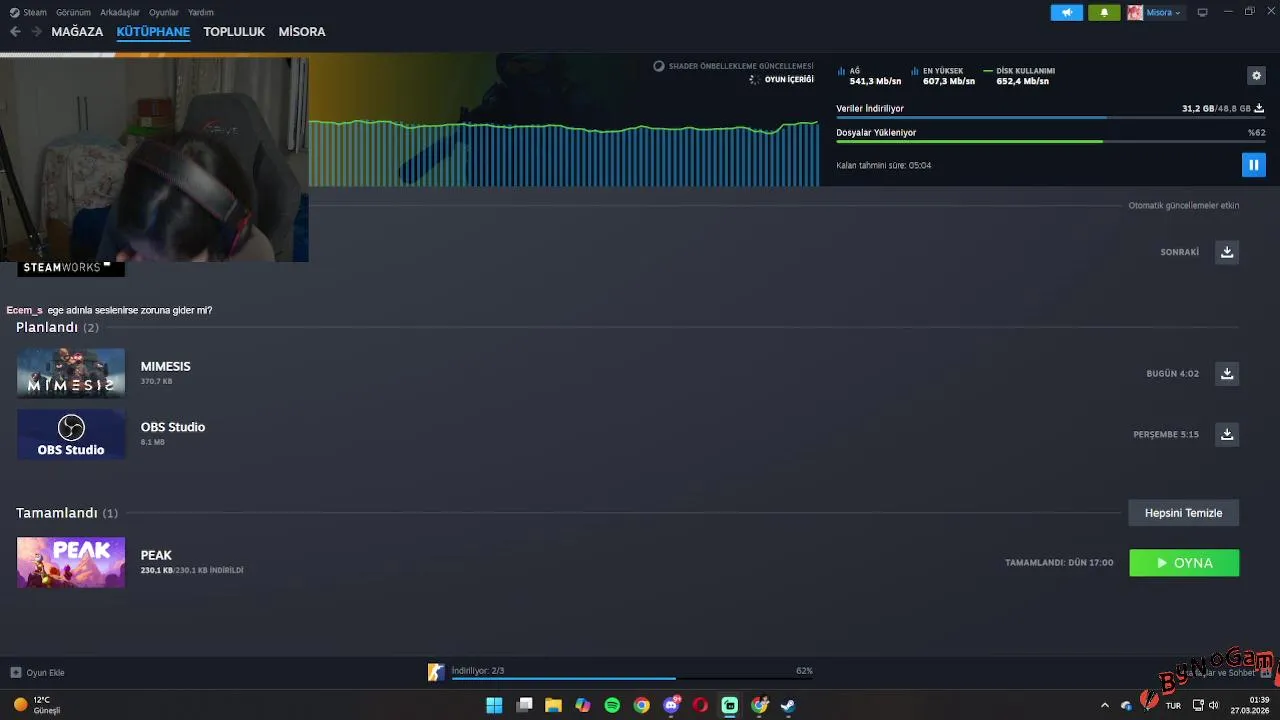
Task: Start MIMESIS download with its arrow icon
Action: point(1227,374)
